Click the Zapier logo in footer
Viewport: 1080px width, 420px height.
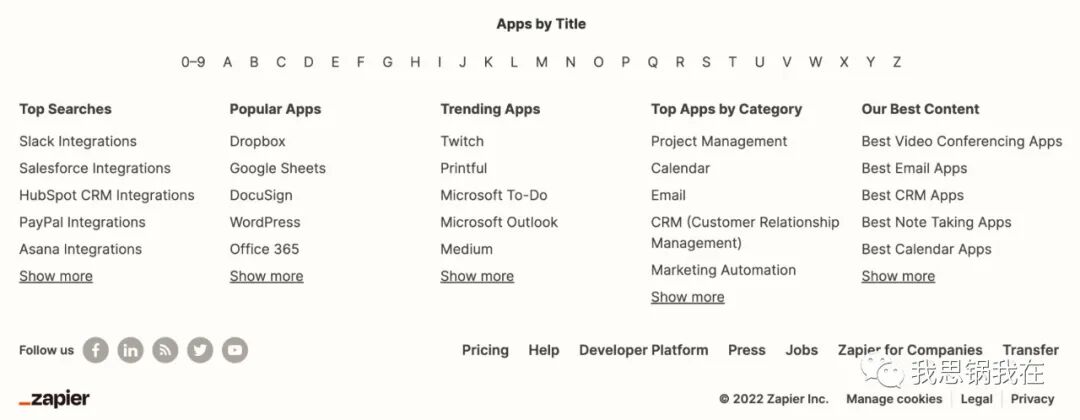click(x=54, y=399)
